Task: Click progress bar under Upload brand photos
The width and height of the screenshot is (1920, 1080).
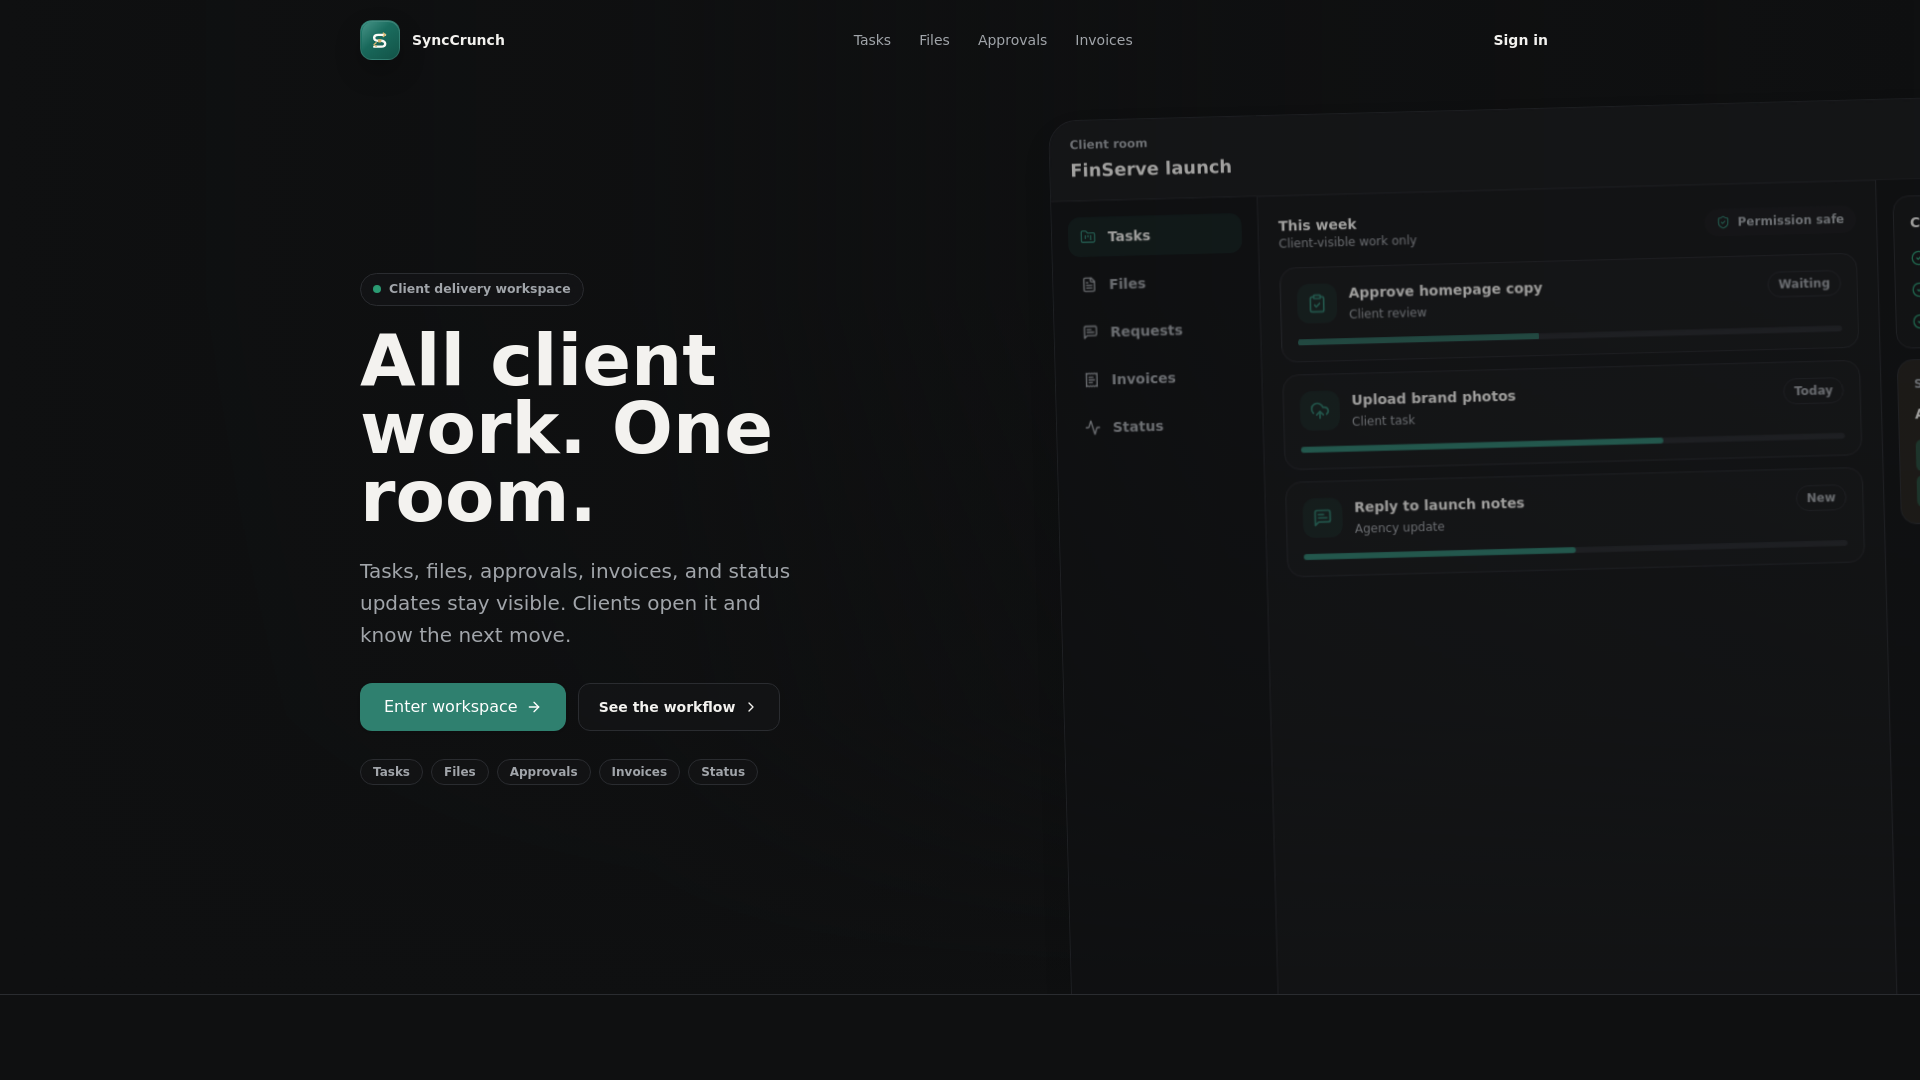Action: pyautogui.click(x=1573, y=442)
